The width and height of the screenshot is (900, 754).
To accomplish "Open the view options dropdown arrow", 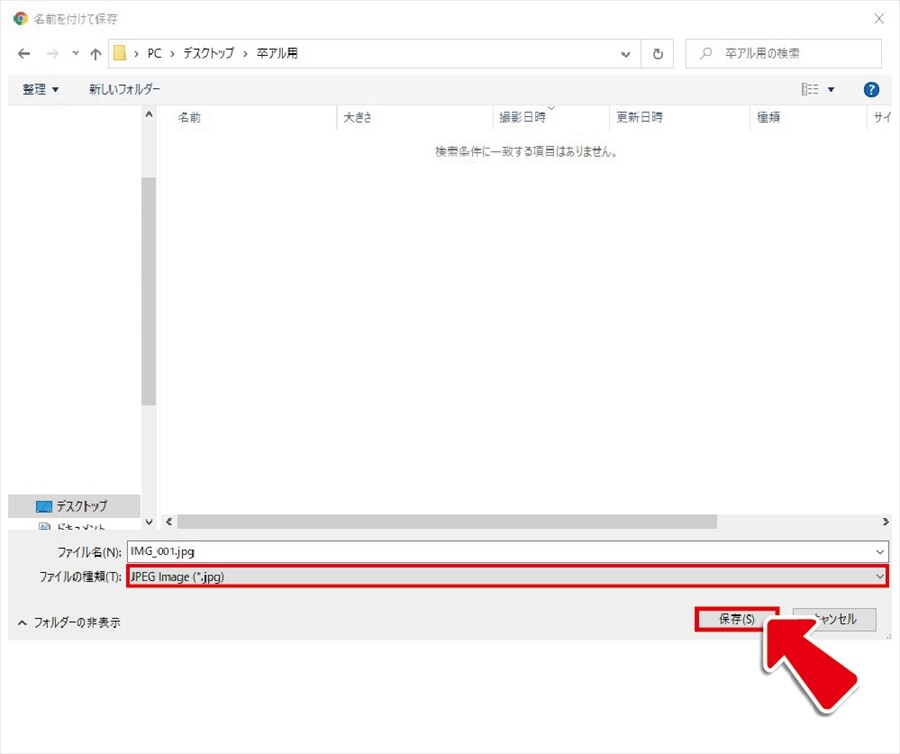I will click(831, 90).
